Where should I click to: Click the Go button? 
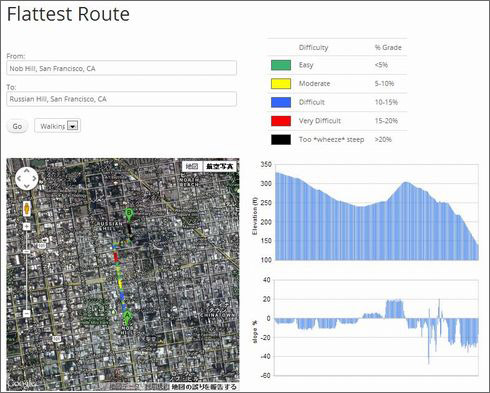17,126
